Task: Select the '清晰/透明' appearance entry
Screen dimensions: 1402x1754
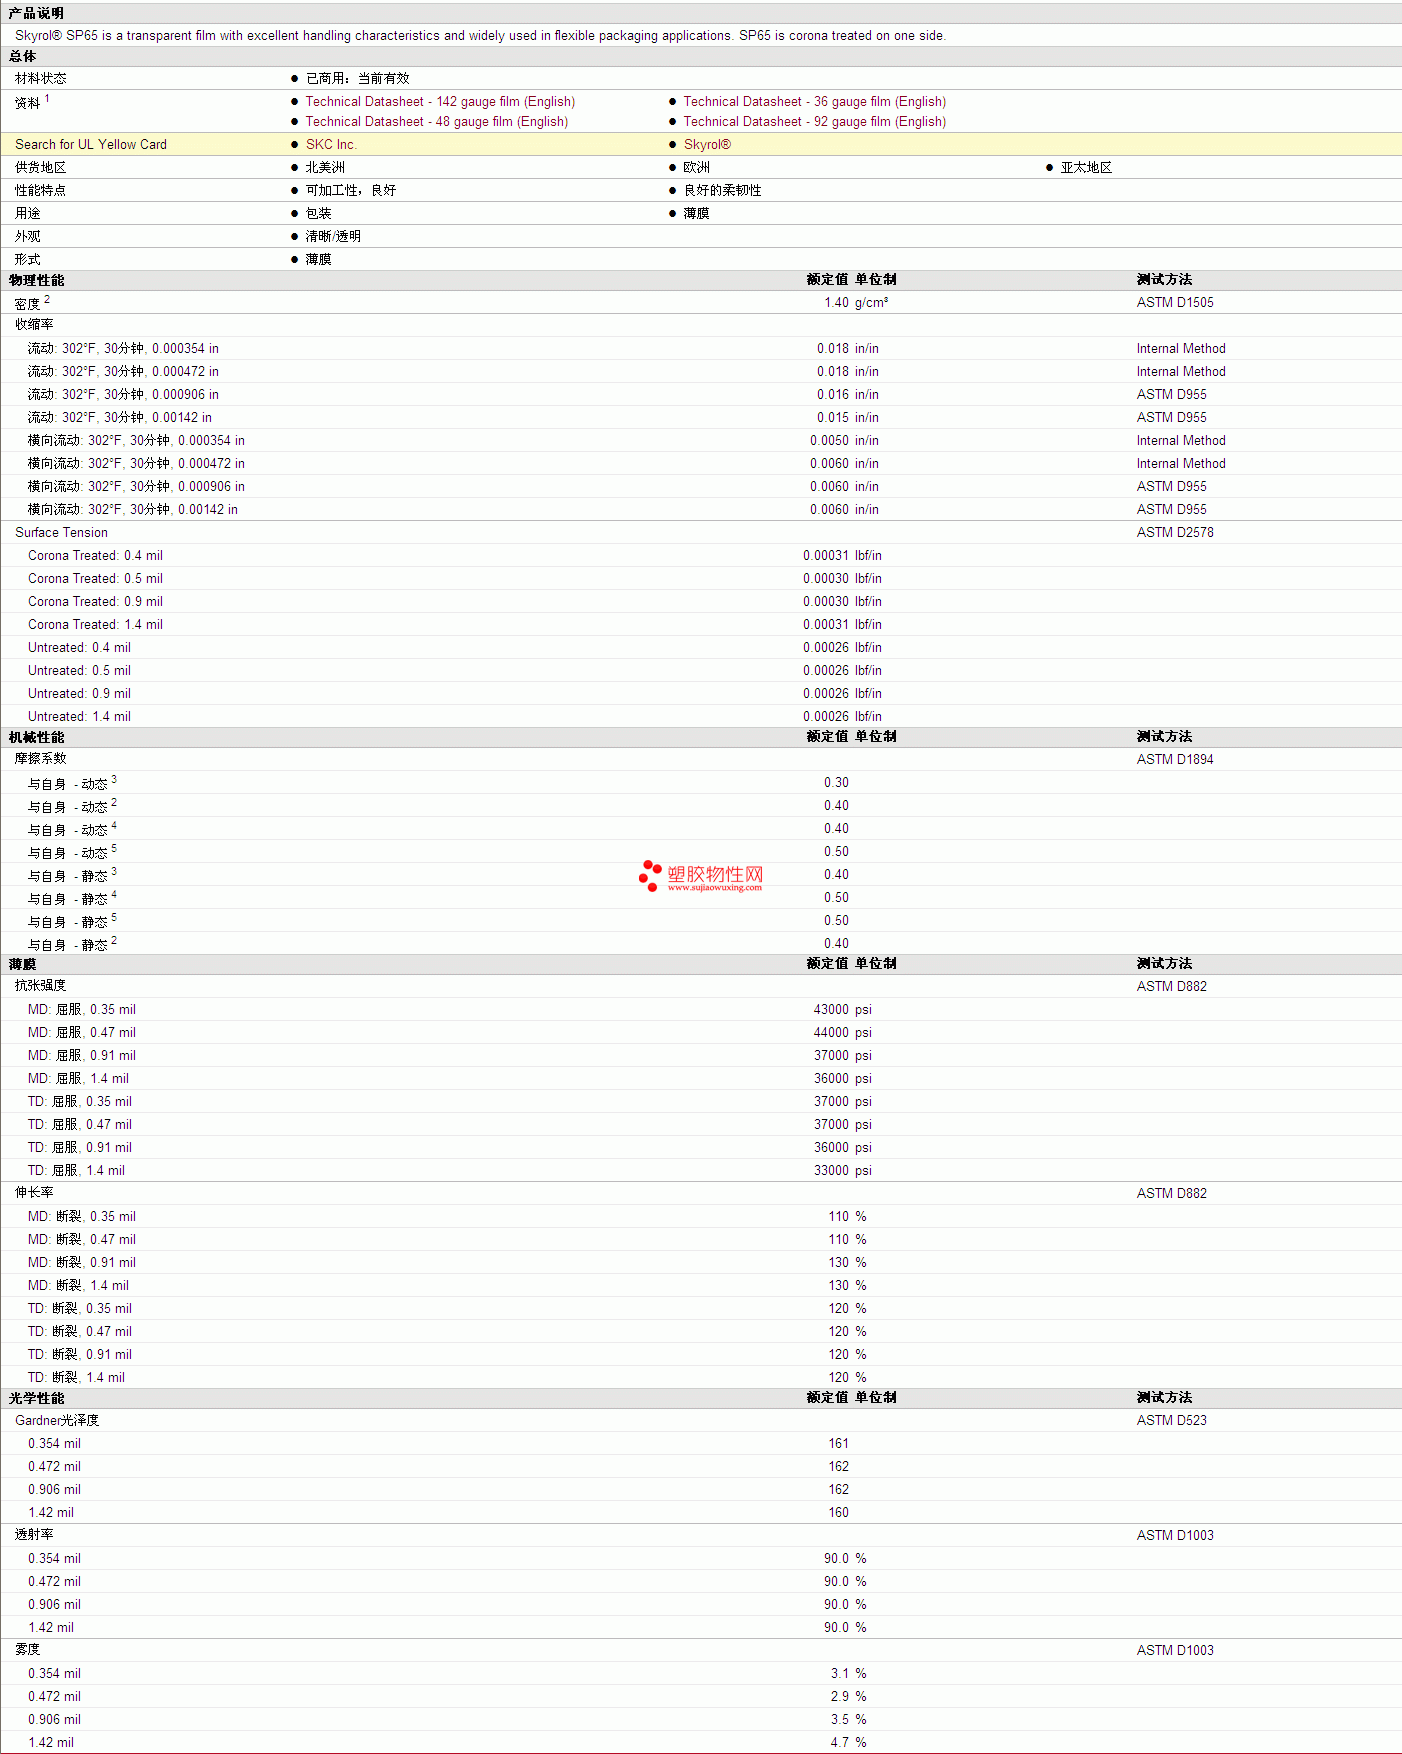Action: click(x=333, y=236)
